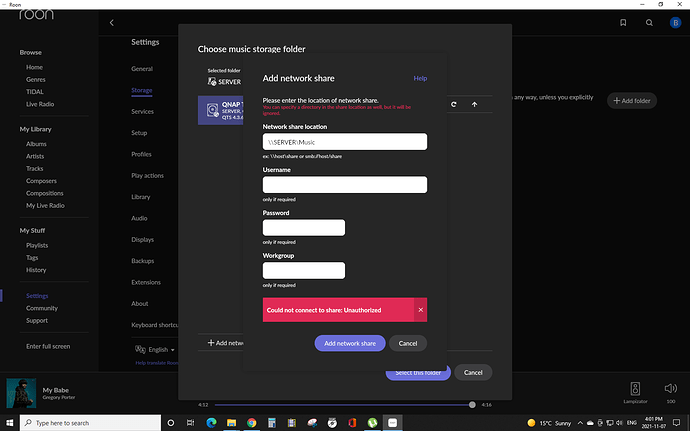
Task: Open Playlists under My Stuff
Action: point(37,245)
